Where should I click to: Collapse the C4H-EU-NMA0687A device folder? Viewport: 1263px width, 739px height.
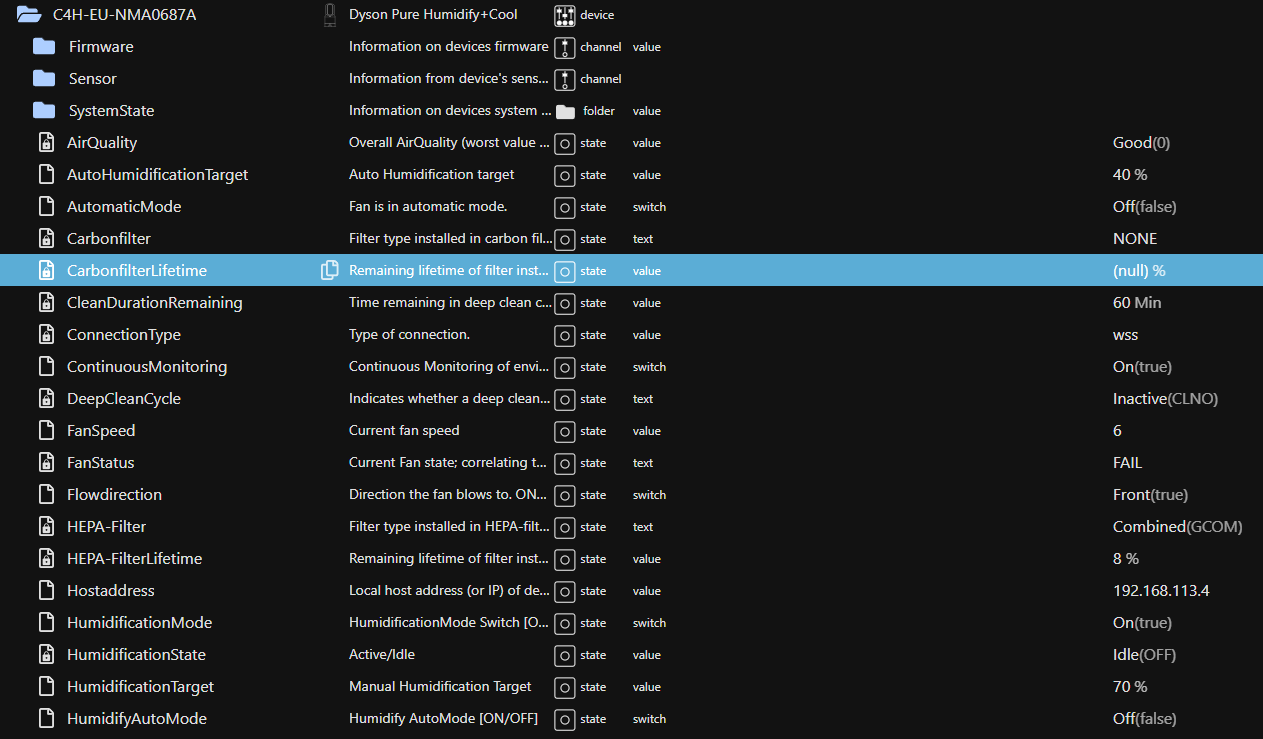(x=28, y=15)
